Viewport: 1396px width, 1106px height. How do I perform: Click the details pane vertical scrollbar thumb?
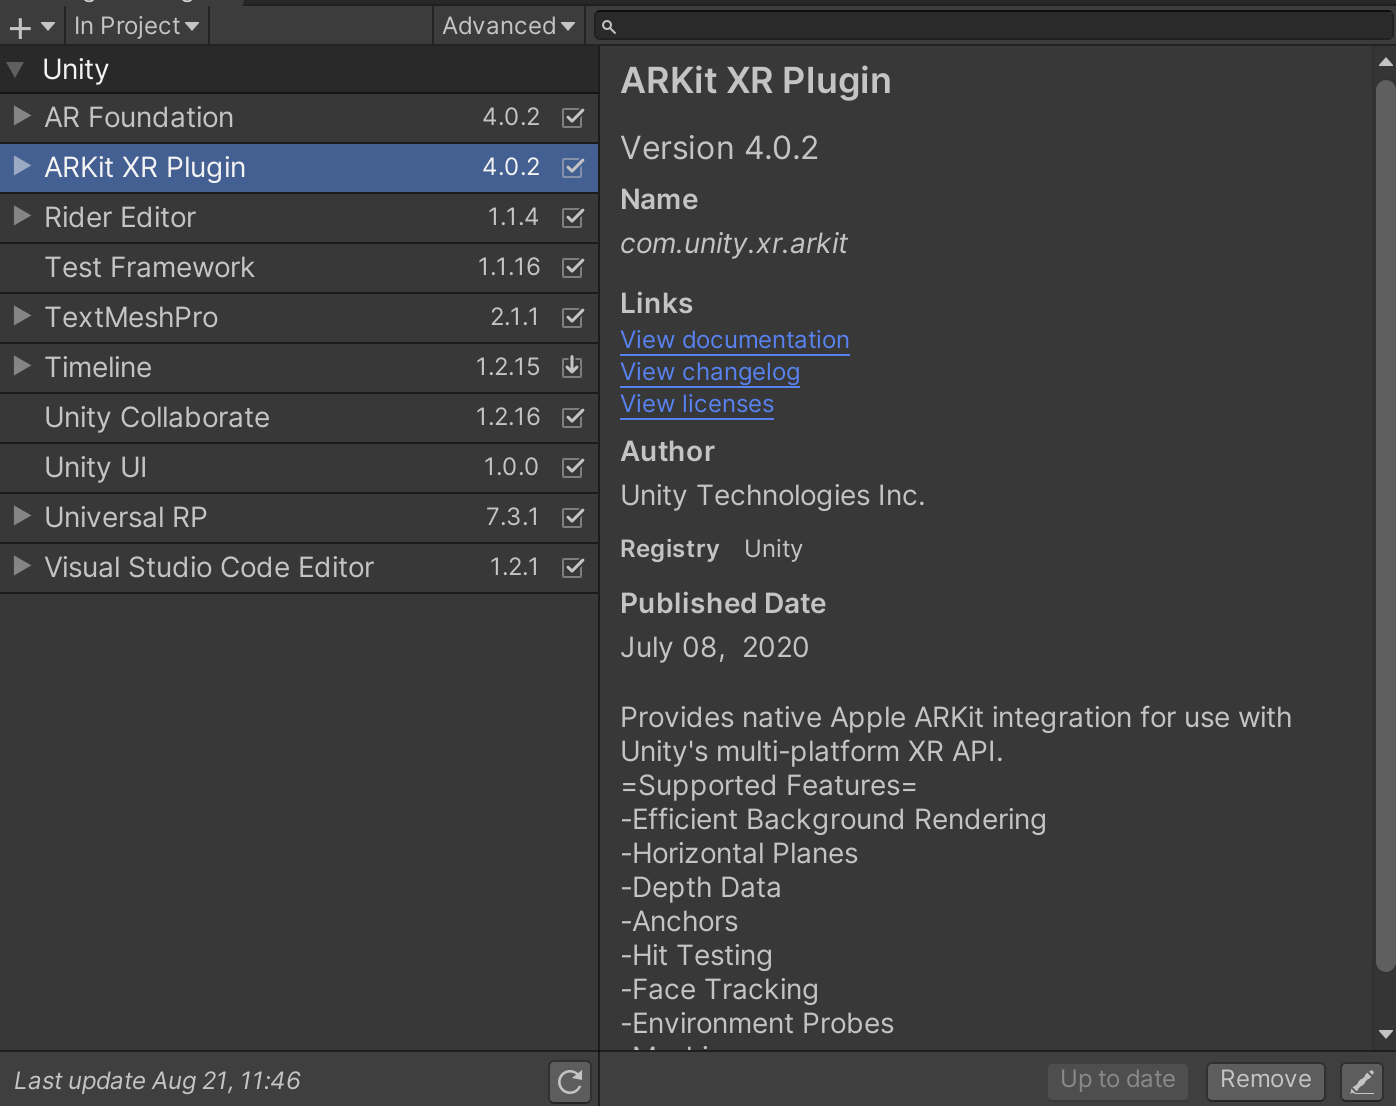pos(1385,526)
